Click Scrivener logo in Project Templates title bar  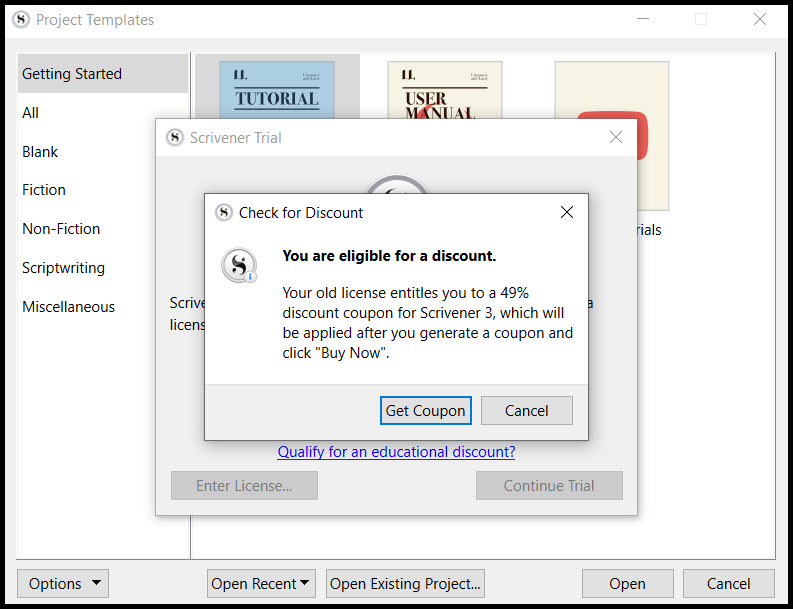21,20
